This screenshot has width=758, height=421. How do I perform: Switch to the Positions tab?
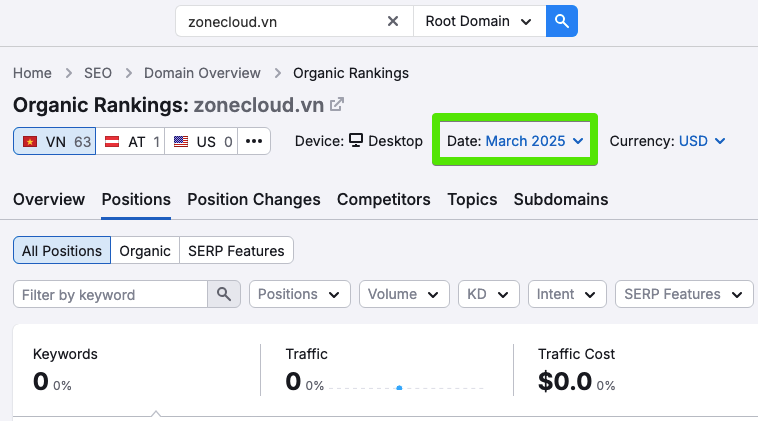[x=136, y=199]
